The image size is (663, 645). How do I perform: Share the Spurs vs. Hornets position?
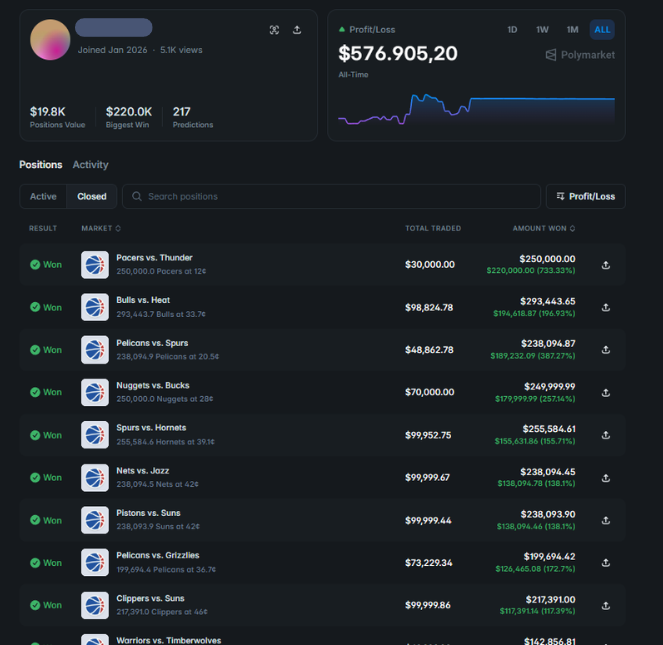click(605, 435)
